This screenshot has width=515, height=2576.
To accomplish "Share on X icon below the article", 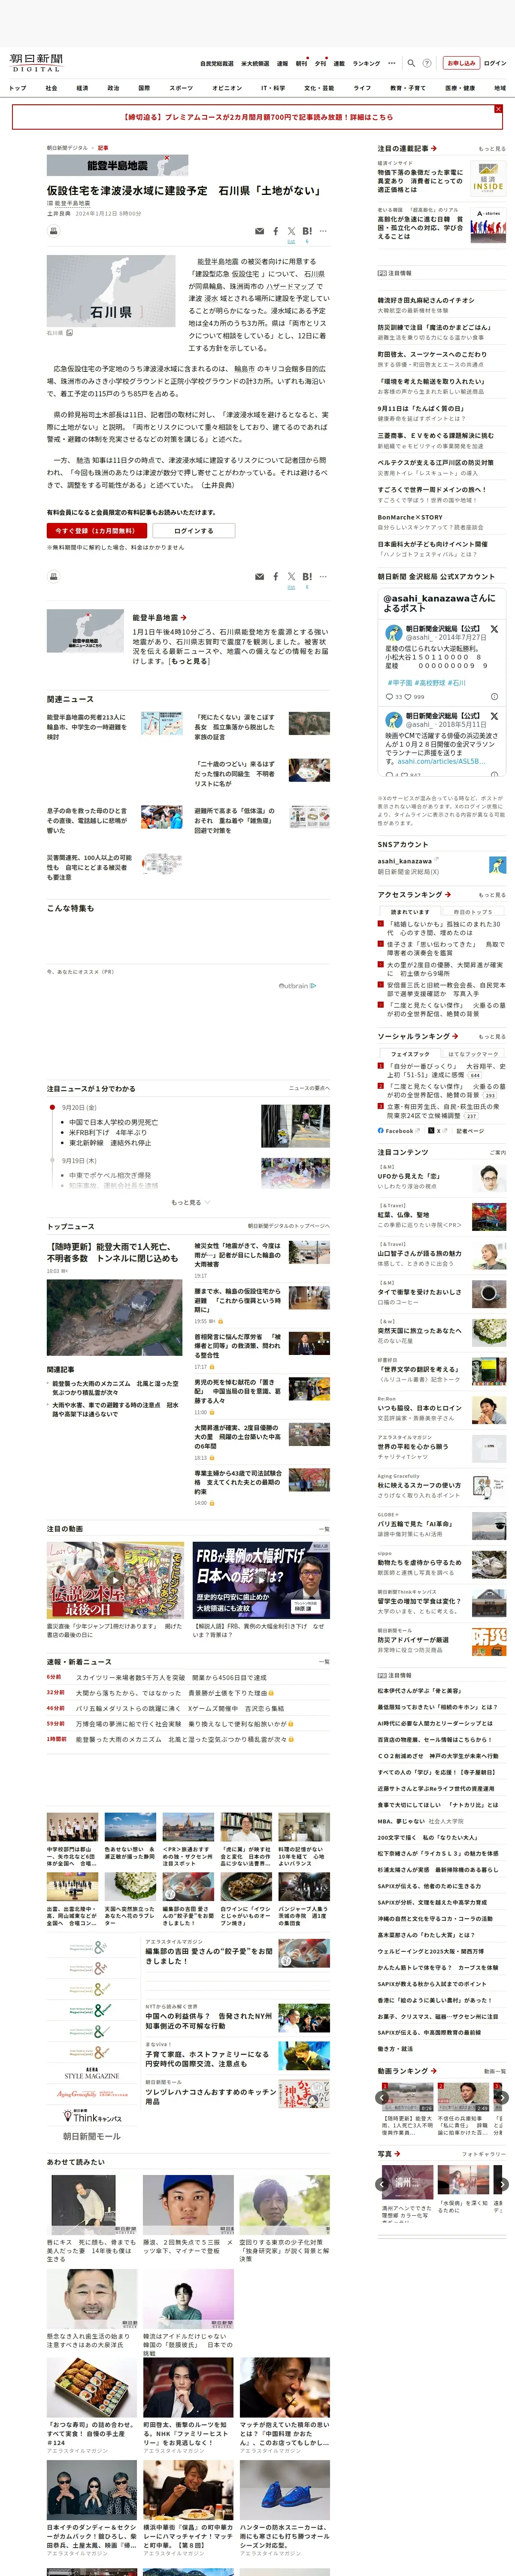I will (x=291, y=577).
